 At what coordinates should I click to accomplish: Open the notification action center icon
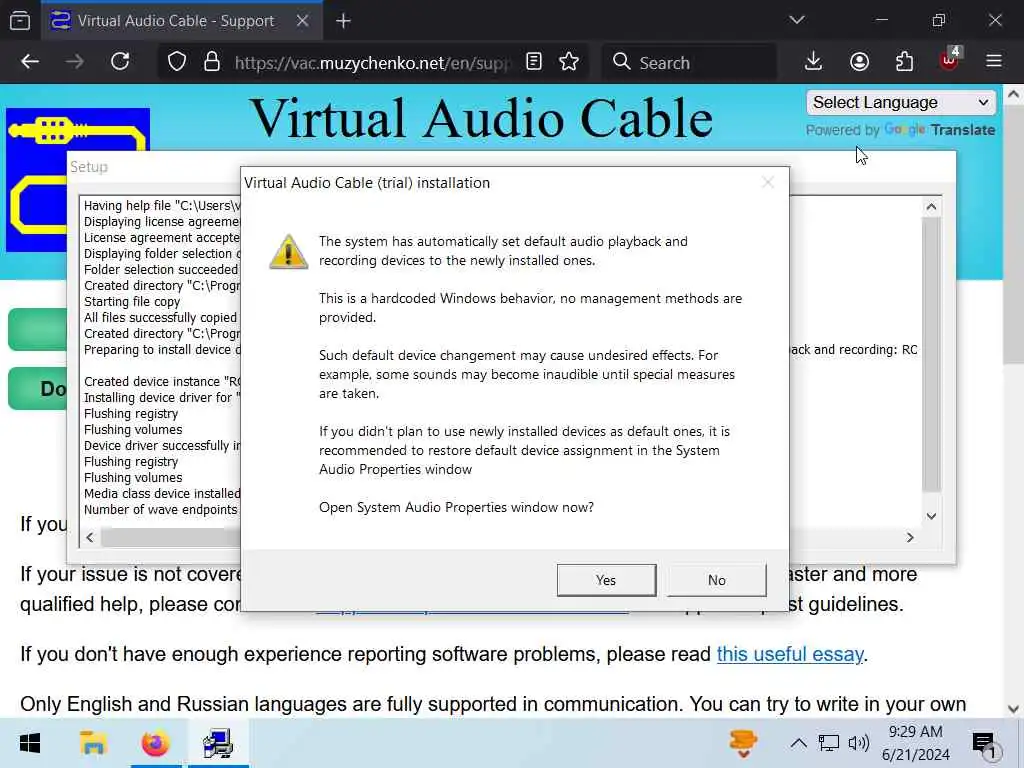point(984,743)
